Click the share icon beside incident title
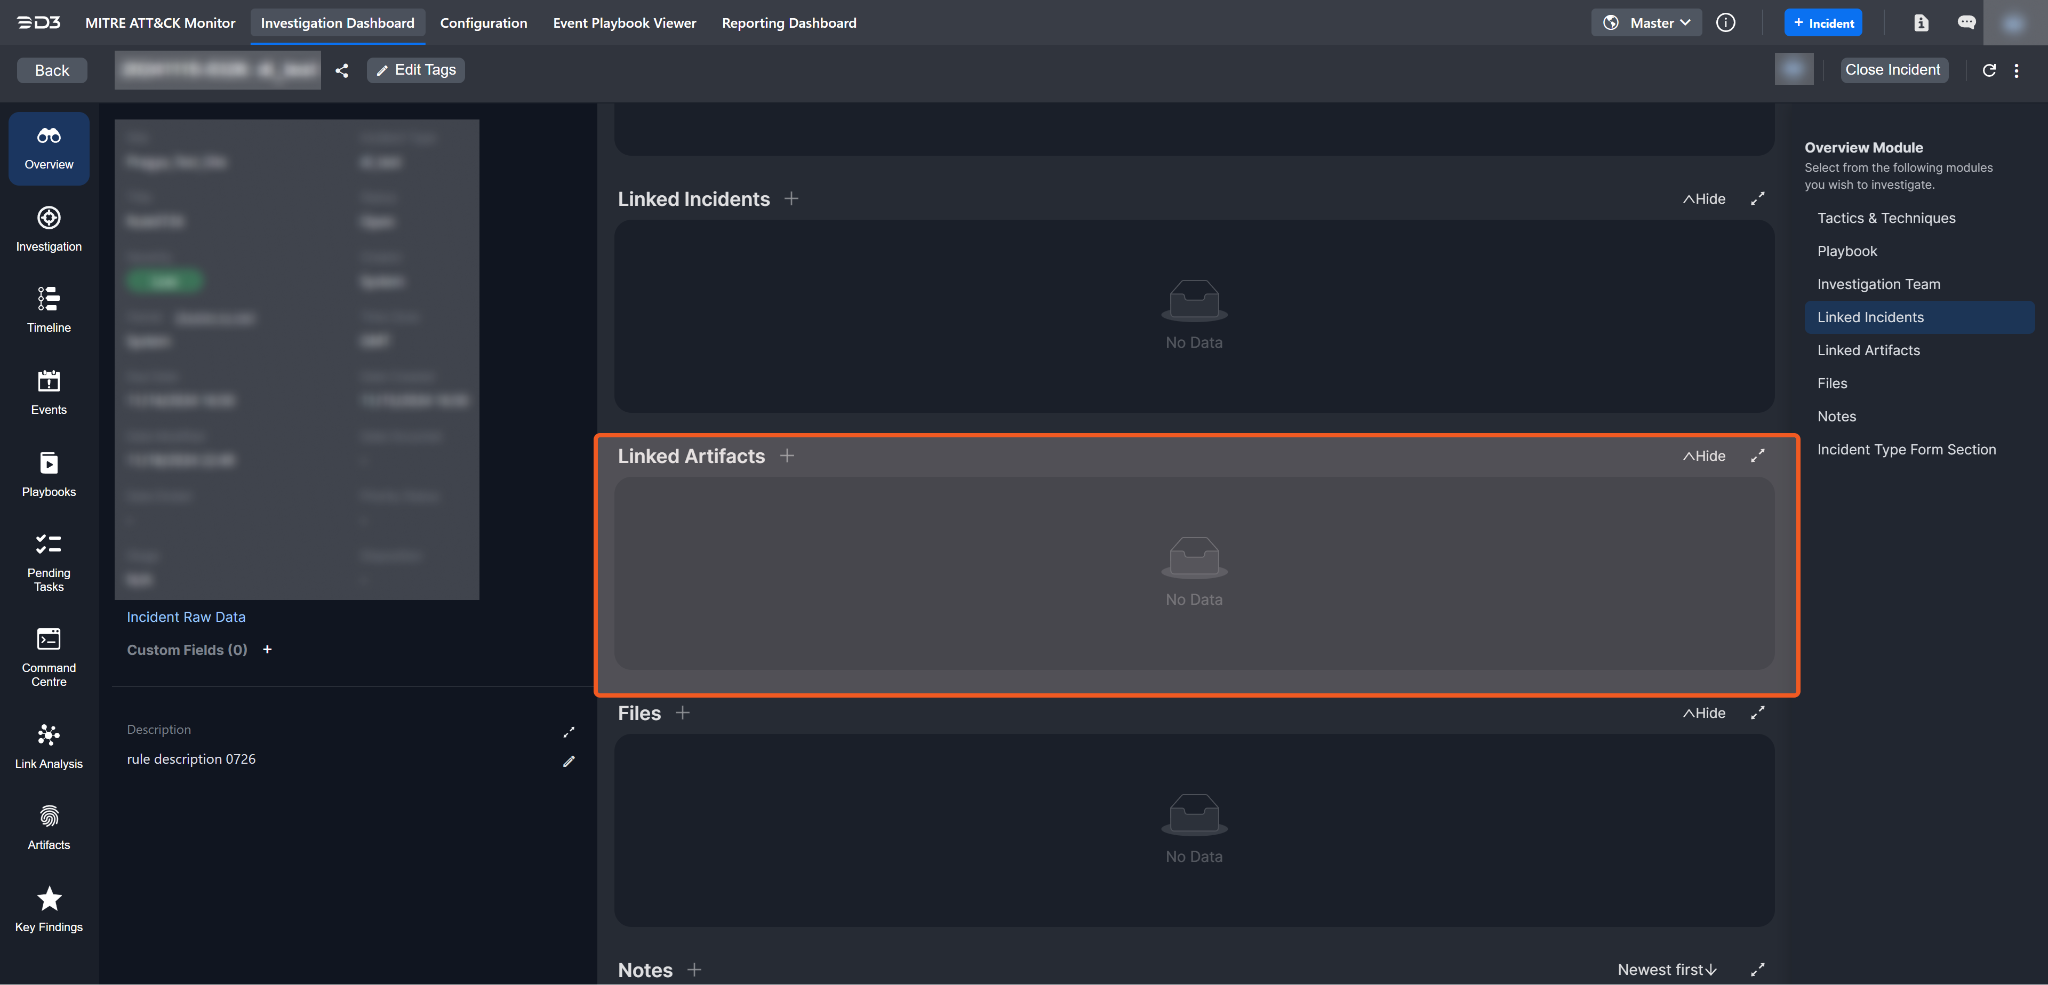Viewport: 2048px width, 985px height. click(342, 71)
